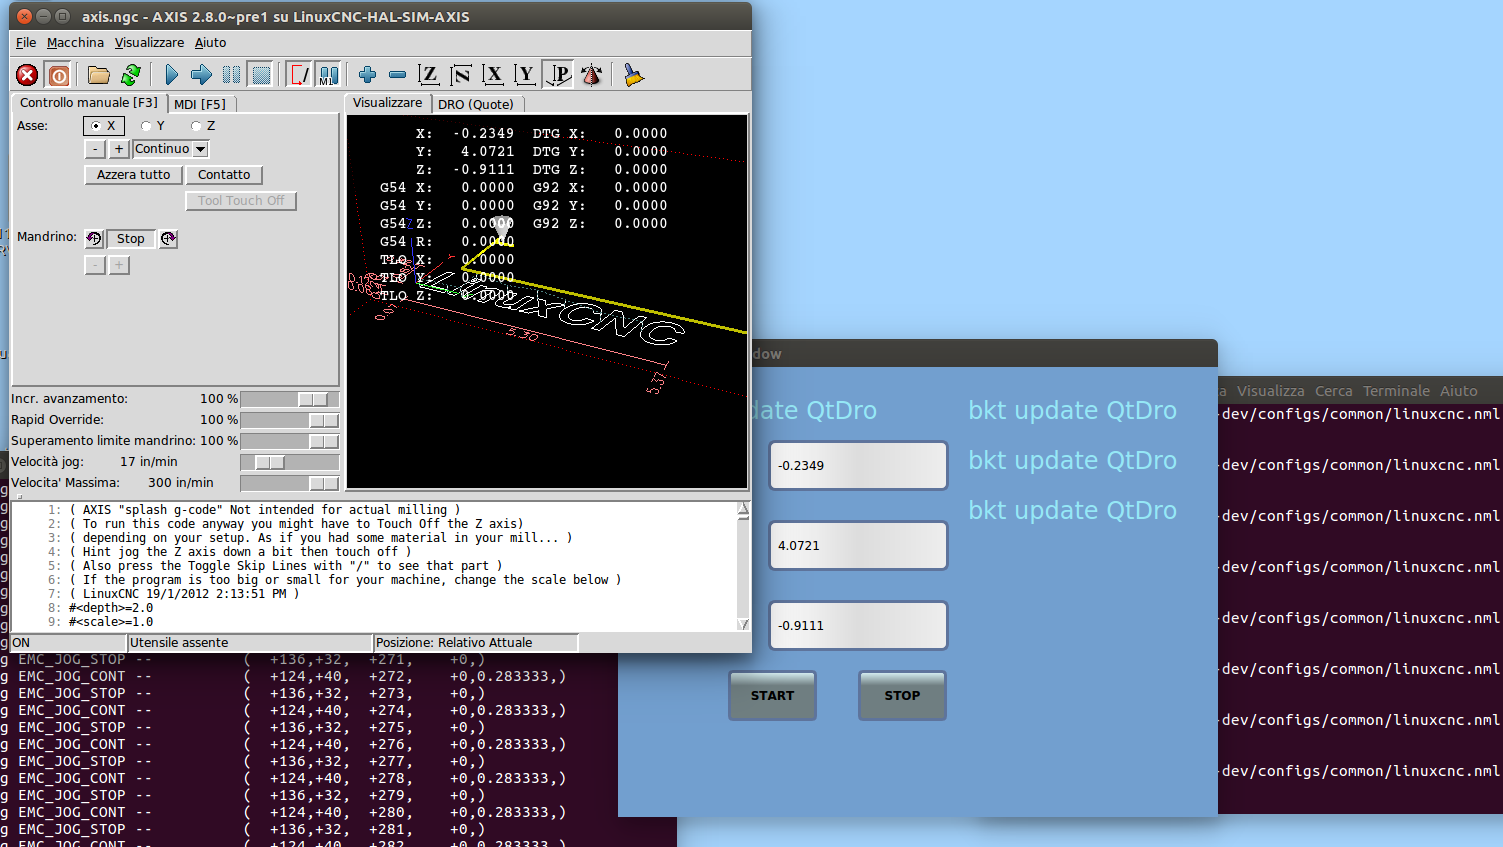
Task: Open a G-code file via folder icon
Action: pyautogui.click(x=98, y=75)
